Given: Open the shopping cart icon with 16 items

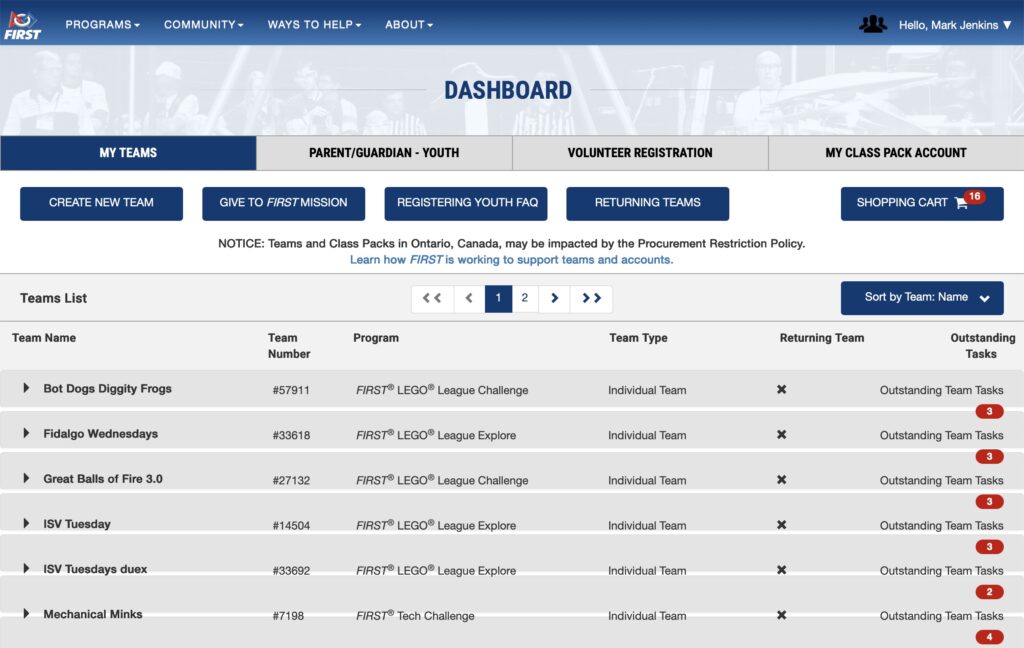Looking at the screenshot, I should click(x=961, y=203).
